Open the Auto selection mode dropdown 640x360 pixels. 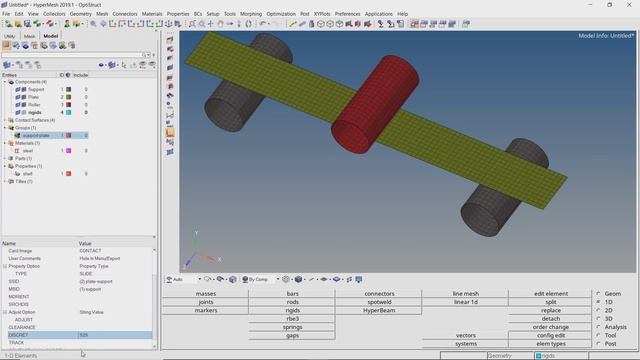(199, 280)
